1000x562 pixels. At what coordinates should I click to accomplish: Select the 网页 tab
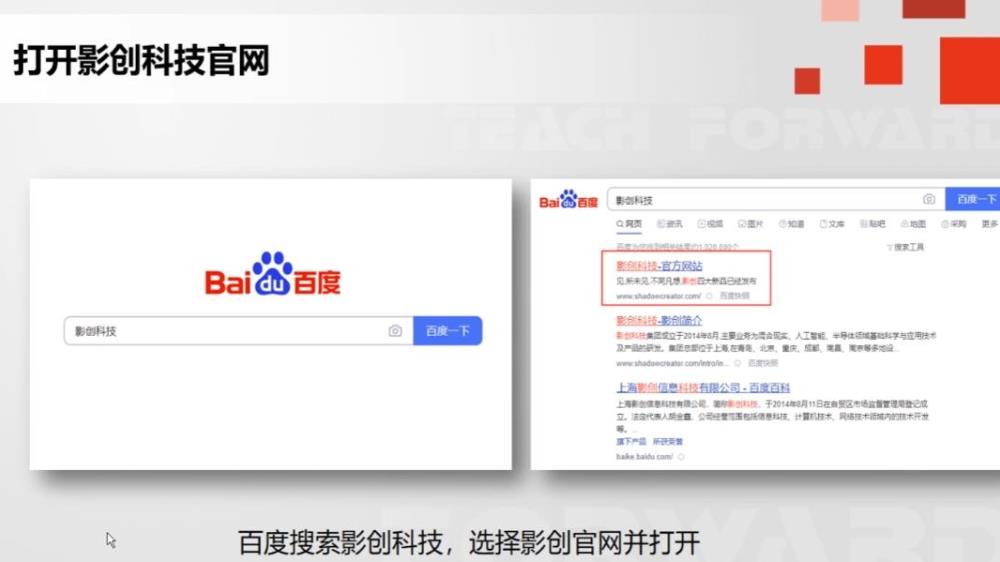tap(629, 224)
